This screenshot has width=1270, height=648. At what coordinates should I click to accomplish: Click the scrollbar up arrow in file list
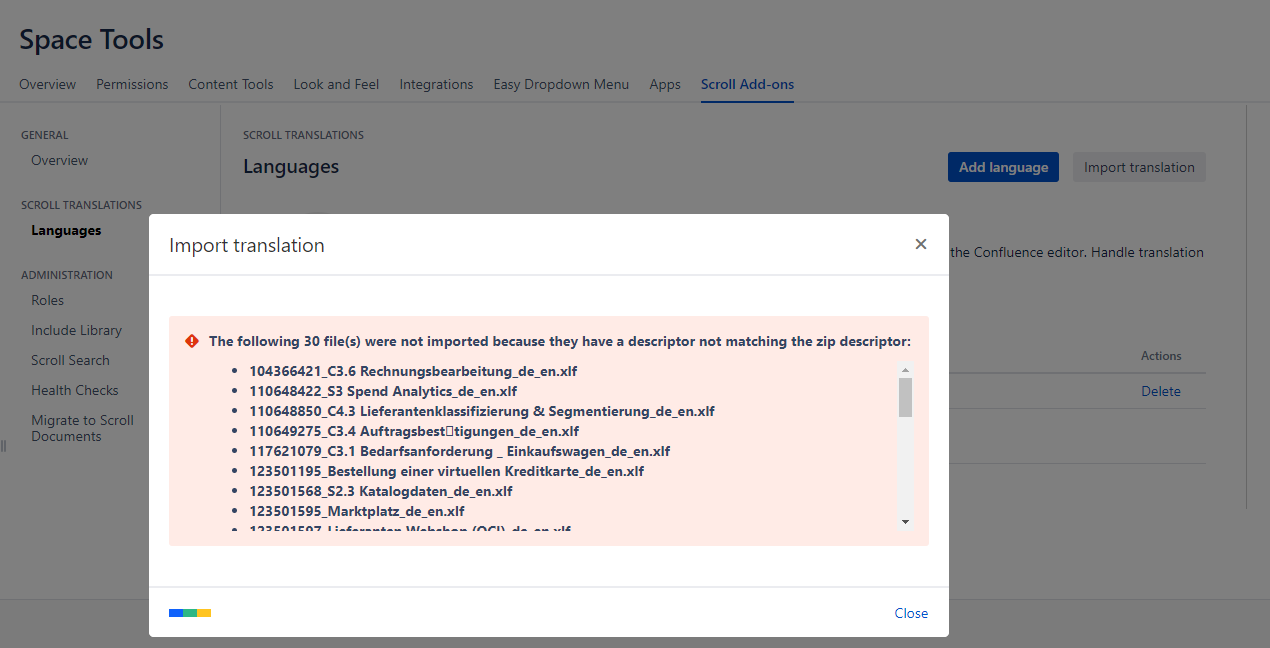(x=905, y=370)
